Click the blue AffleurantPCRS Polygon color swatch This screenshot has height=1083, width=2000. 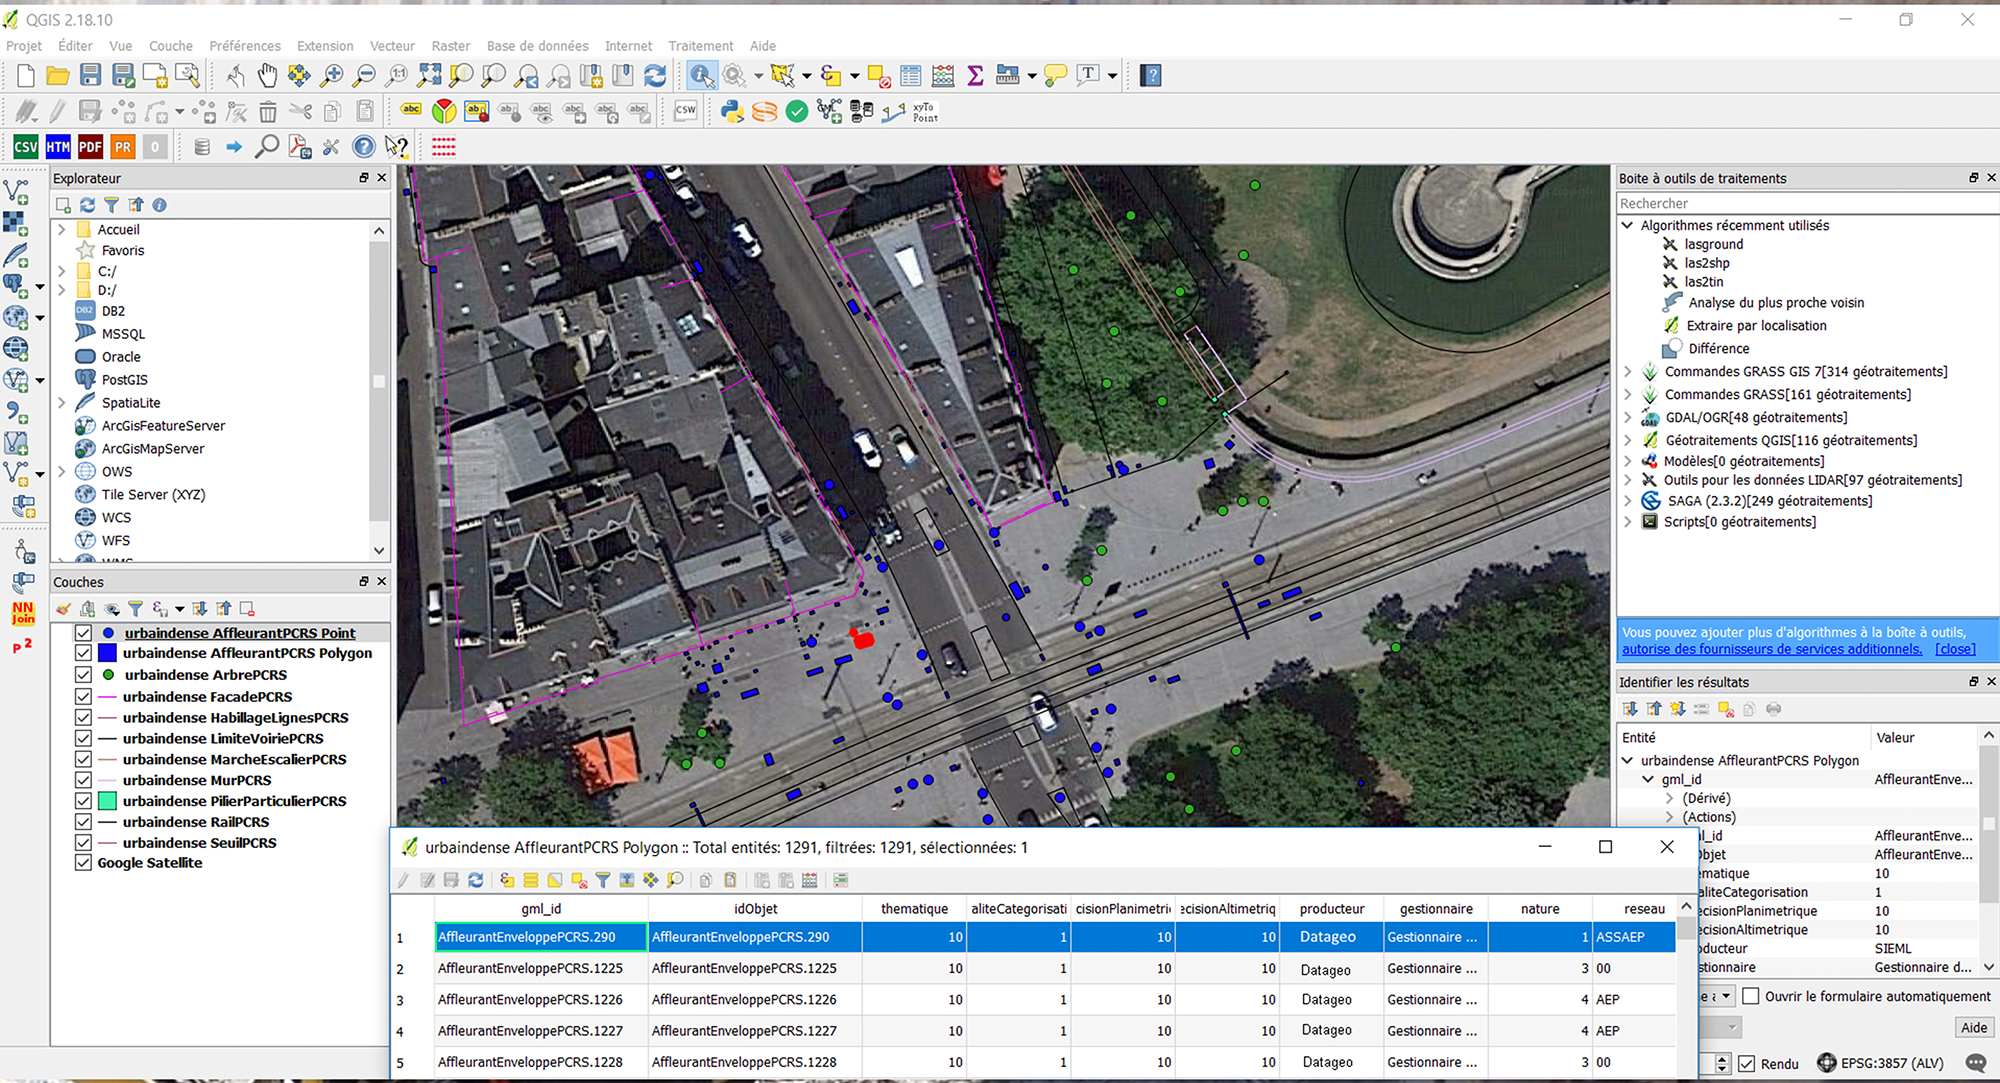107,653
